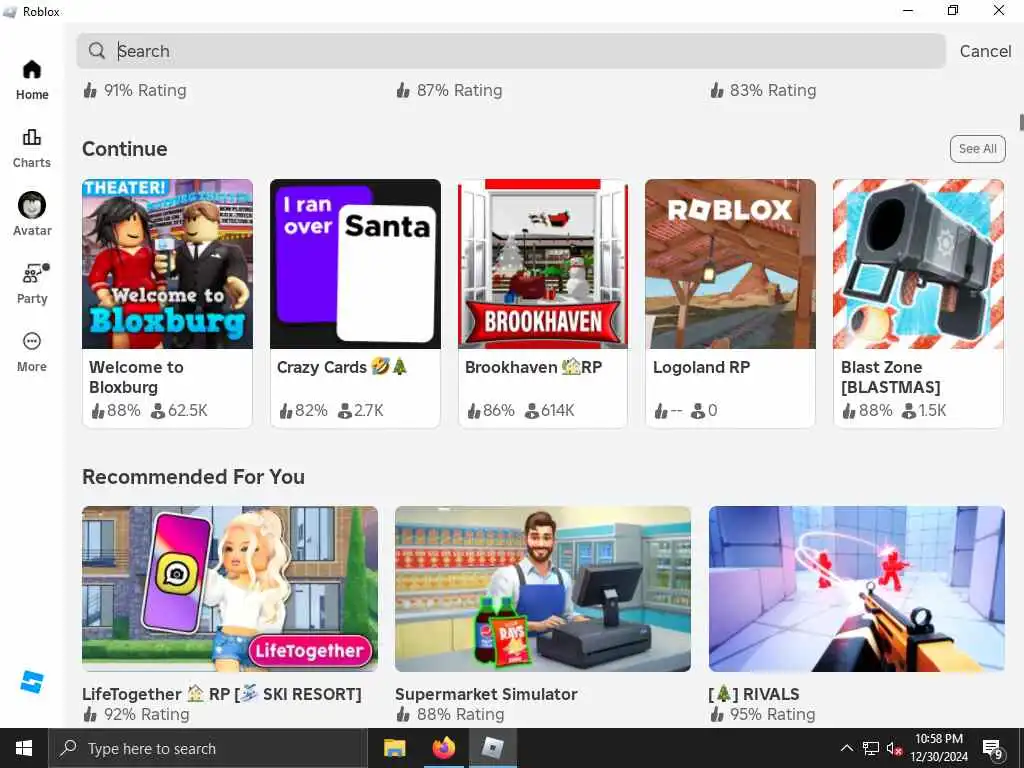Image resolution: width=1024 pixels, height=768 pixels.
Task: Open the More menu in sidebar
Action: tap(32, 352)
